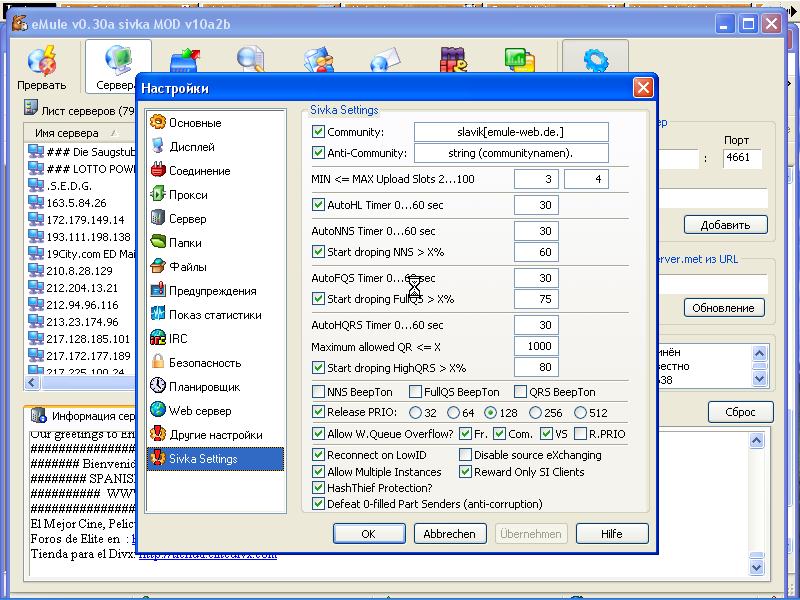Select server 163.5.84.26 in list
Screen dimensions: 800x600
point(77,203)
